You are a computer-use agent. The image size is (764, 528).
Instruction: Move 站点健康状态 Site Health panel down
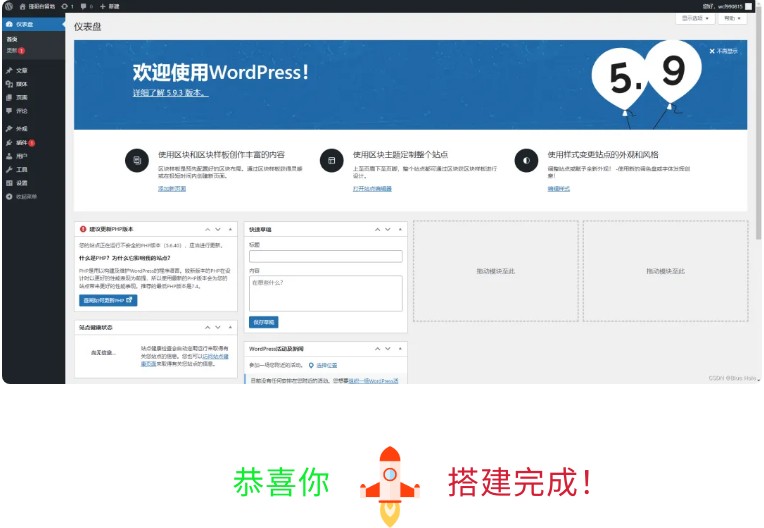[218, 327]
